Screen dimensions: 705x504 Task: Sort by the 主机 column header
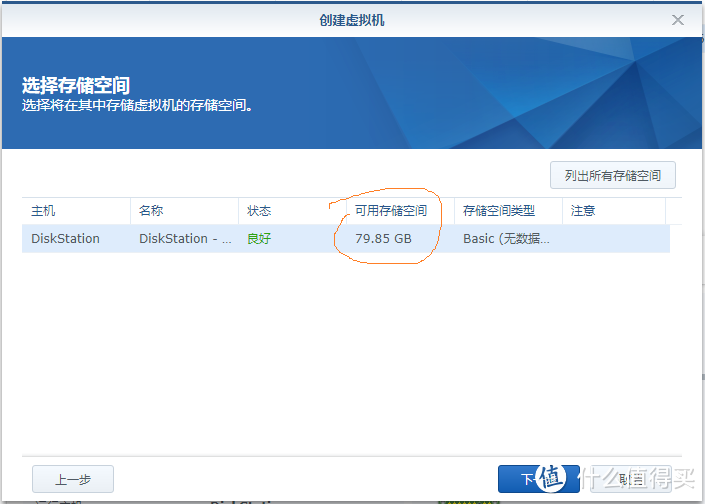(x=43, y=211)
